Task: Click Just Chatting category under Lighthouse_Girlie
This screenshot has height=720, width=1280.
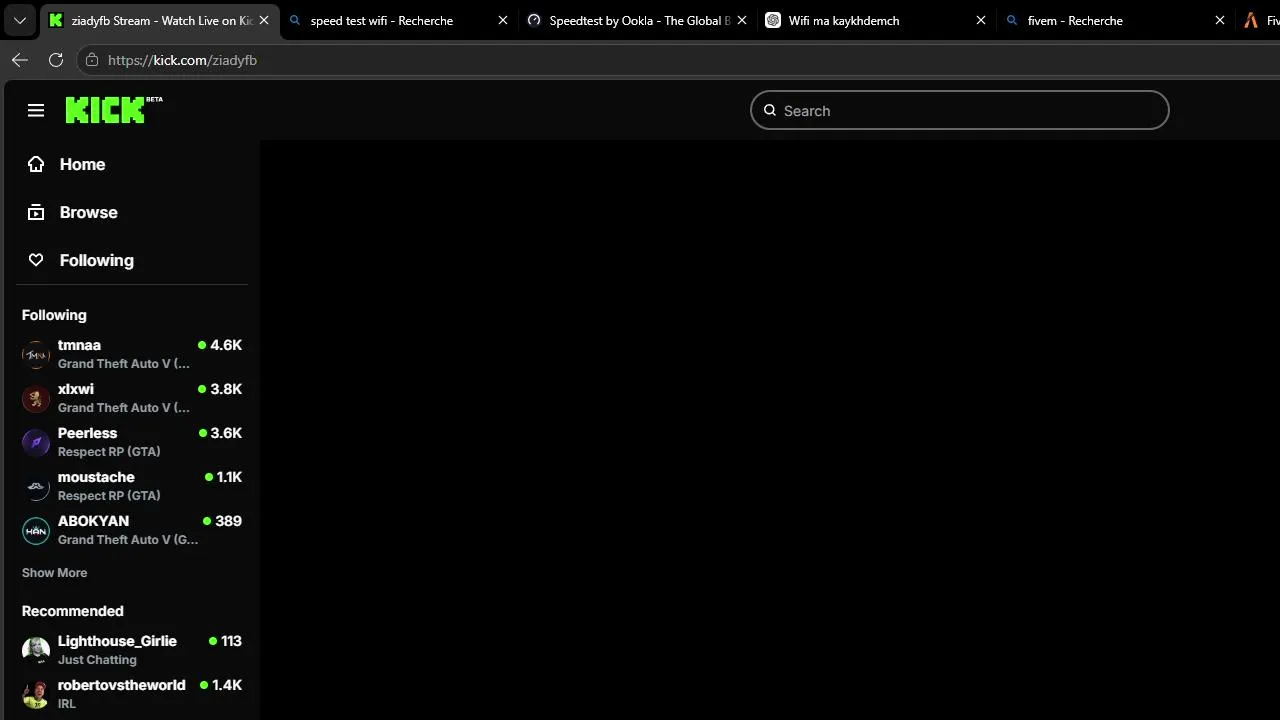Action: tap(97, 660)
